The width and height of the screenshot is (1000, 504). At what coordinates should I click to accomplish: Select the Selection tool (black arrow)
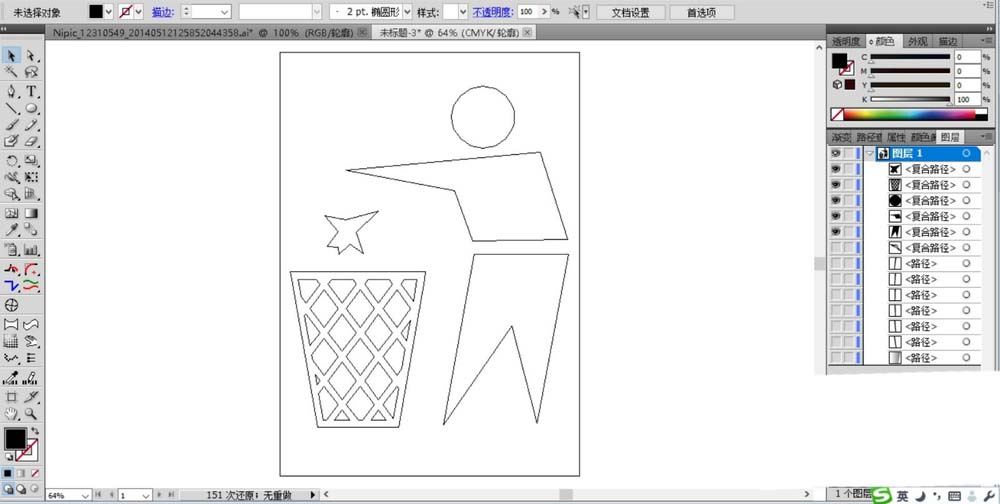pos(11,56)
